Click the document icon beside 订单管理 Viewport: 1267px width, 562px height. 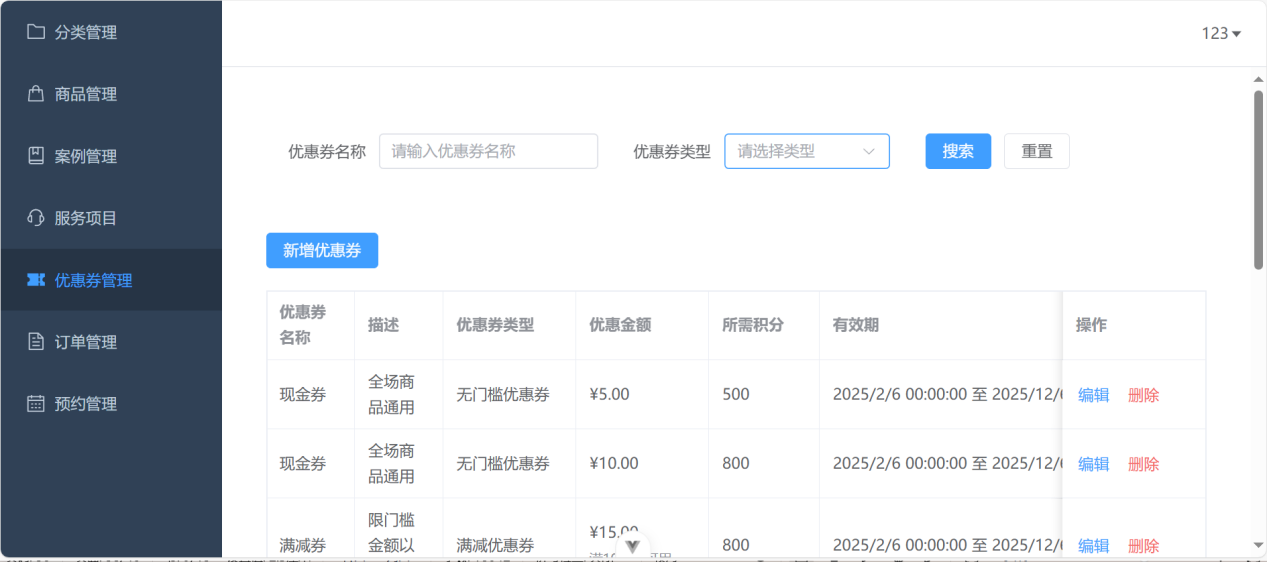pos(36,342)
